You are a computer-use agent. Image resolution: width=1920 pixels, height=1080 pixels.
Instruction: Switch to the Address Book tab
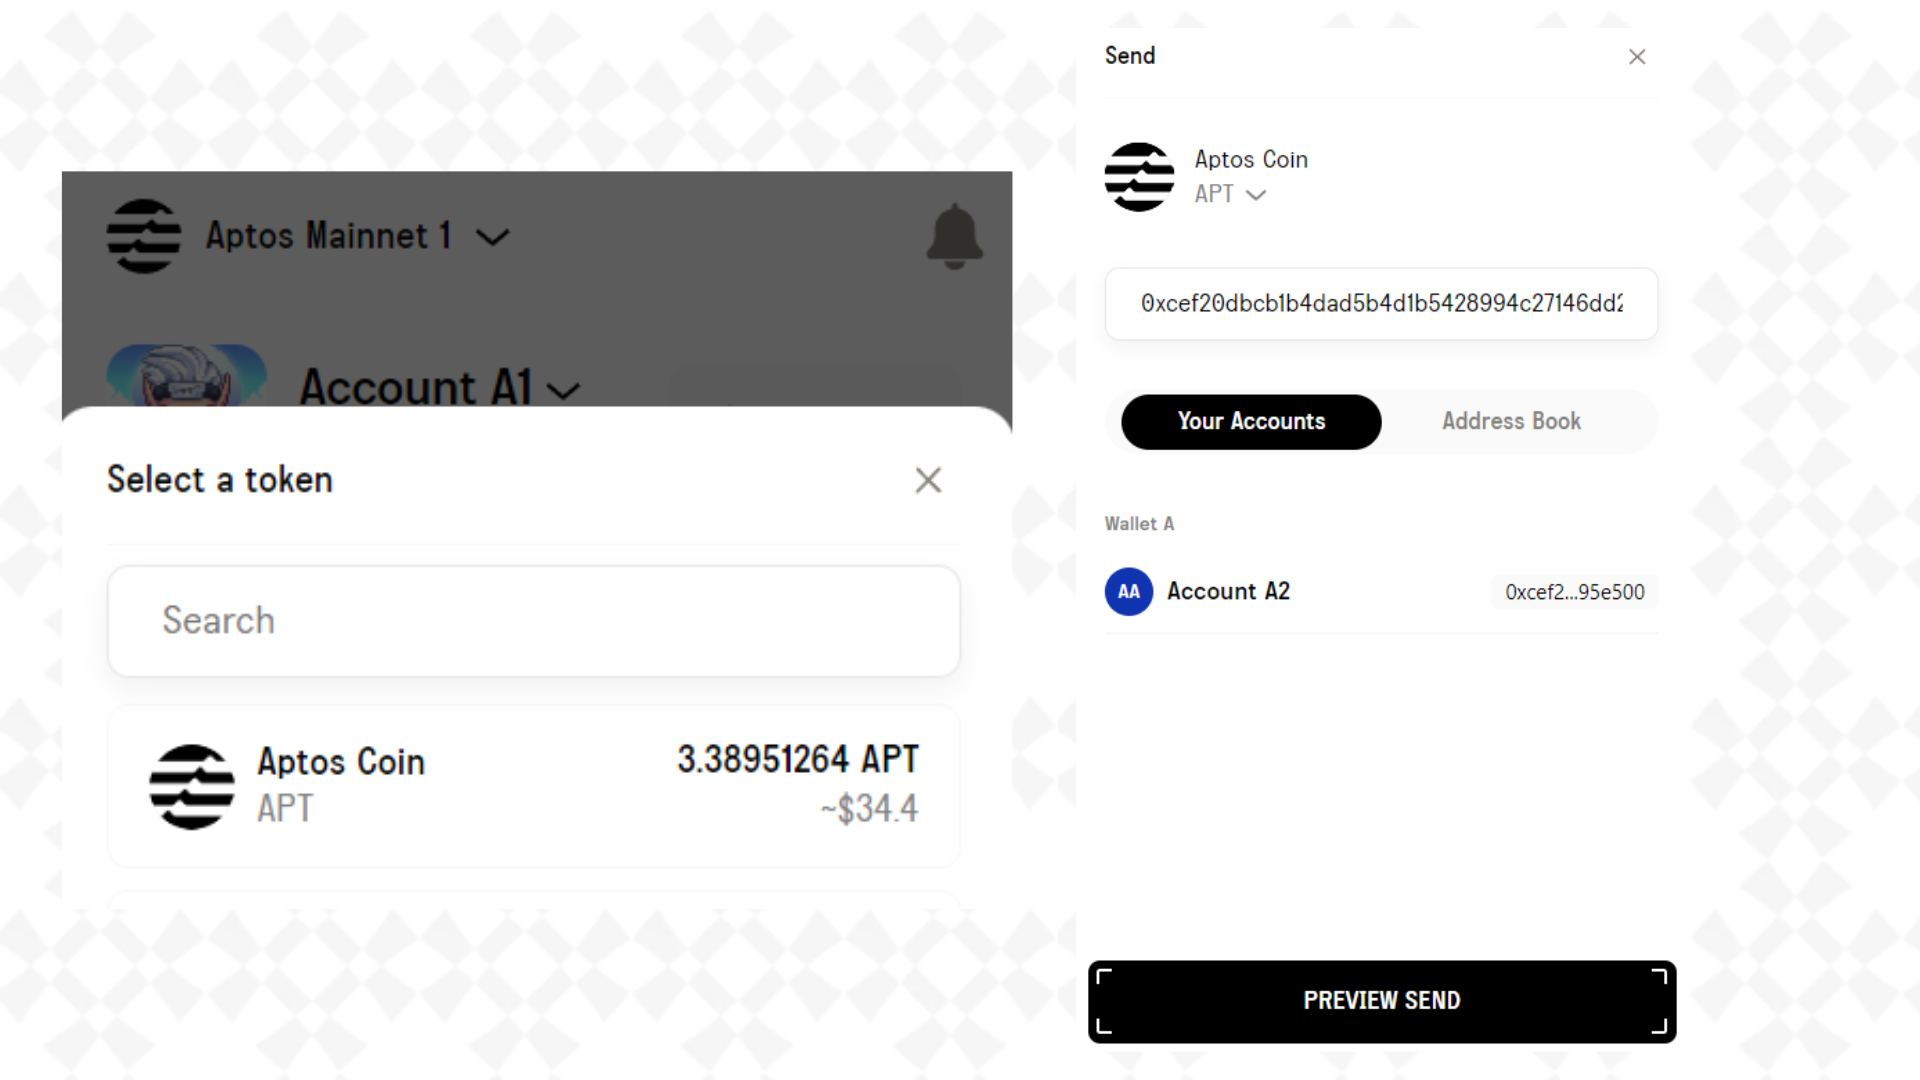[x=1511, y=422]
